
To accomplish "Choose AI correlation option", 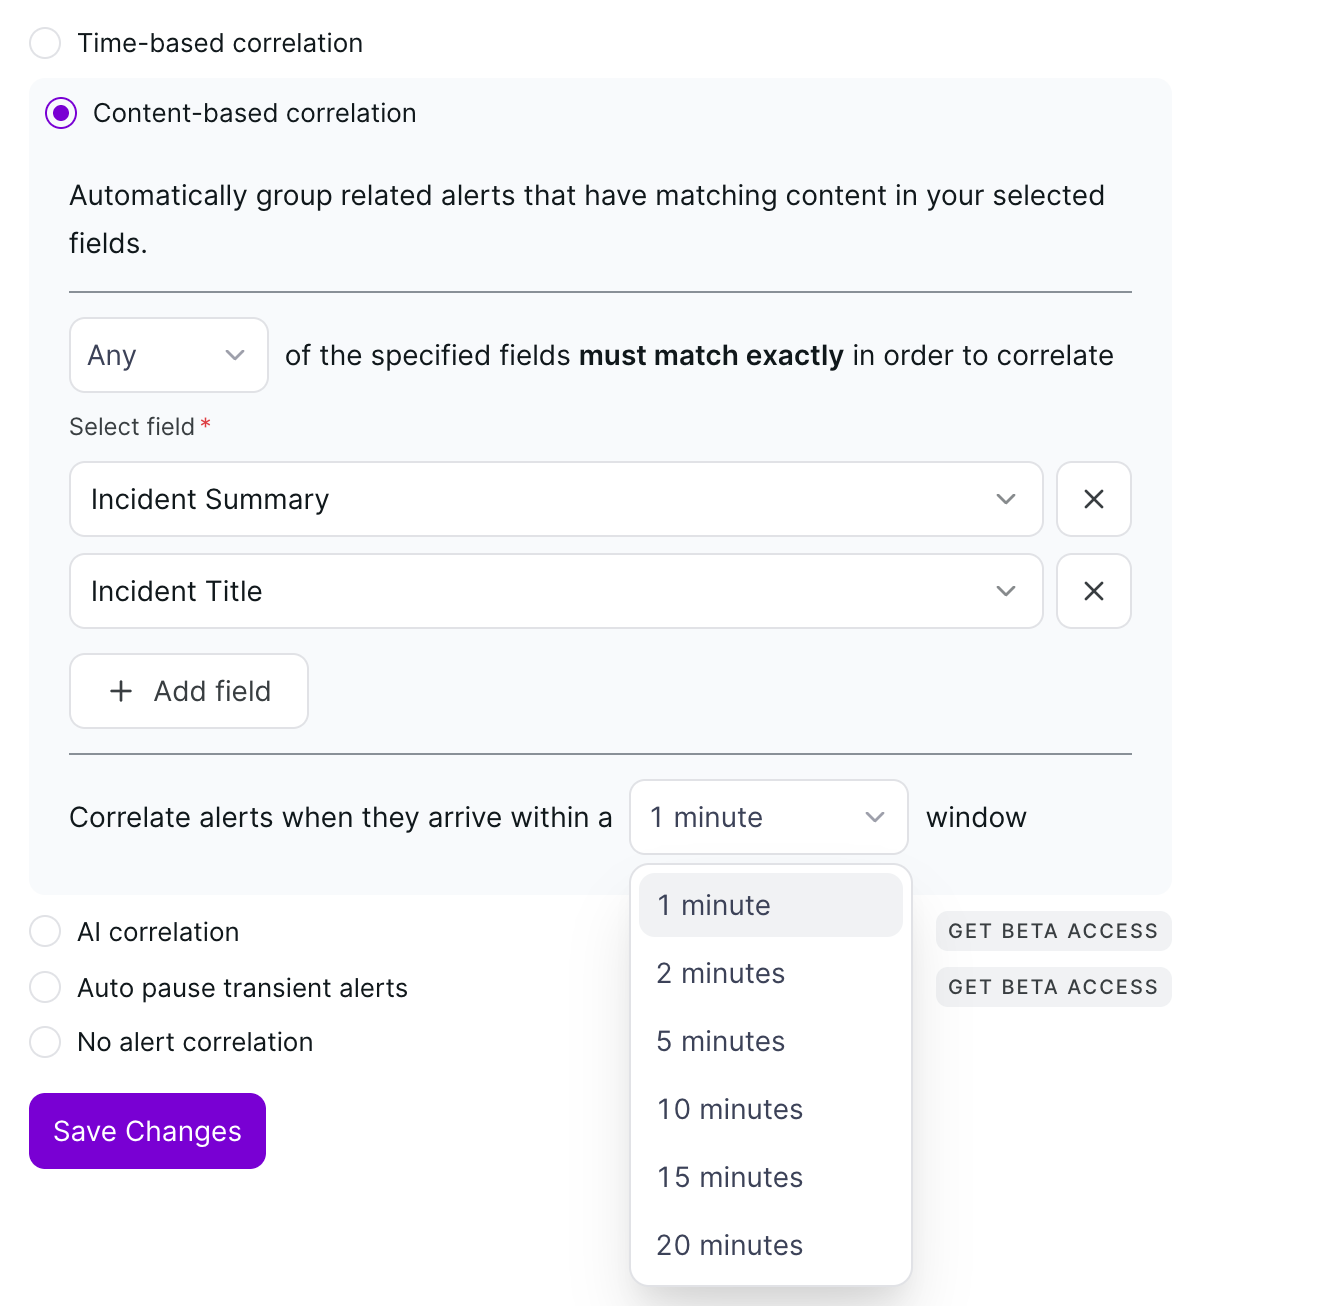I will tap(45, 931).
